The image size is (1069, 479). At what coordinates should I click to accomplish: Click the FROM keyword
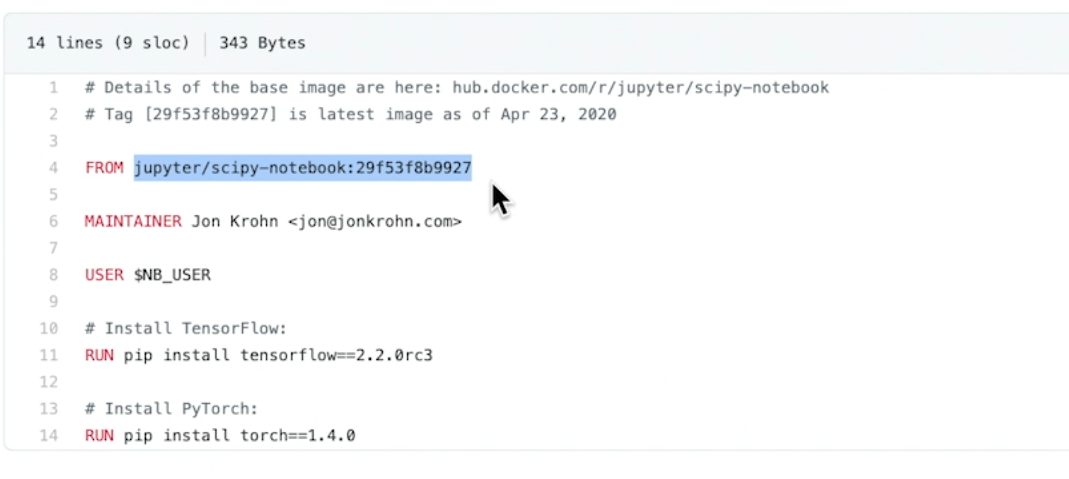click(105, 168)
